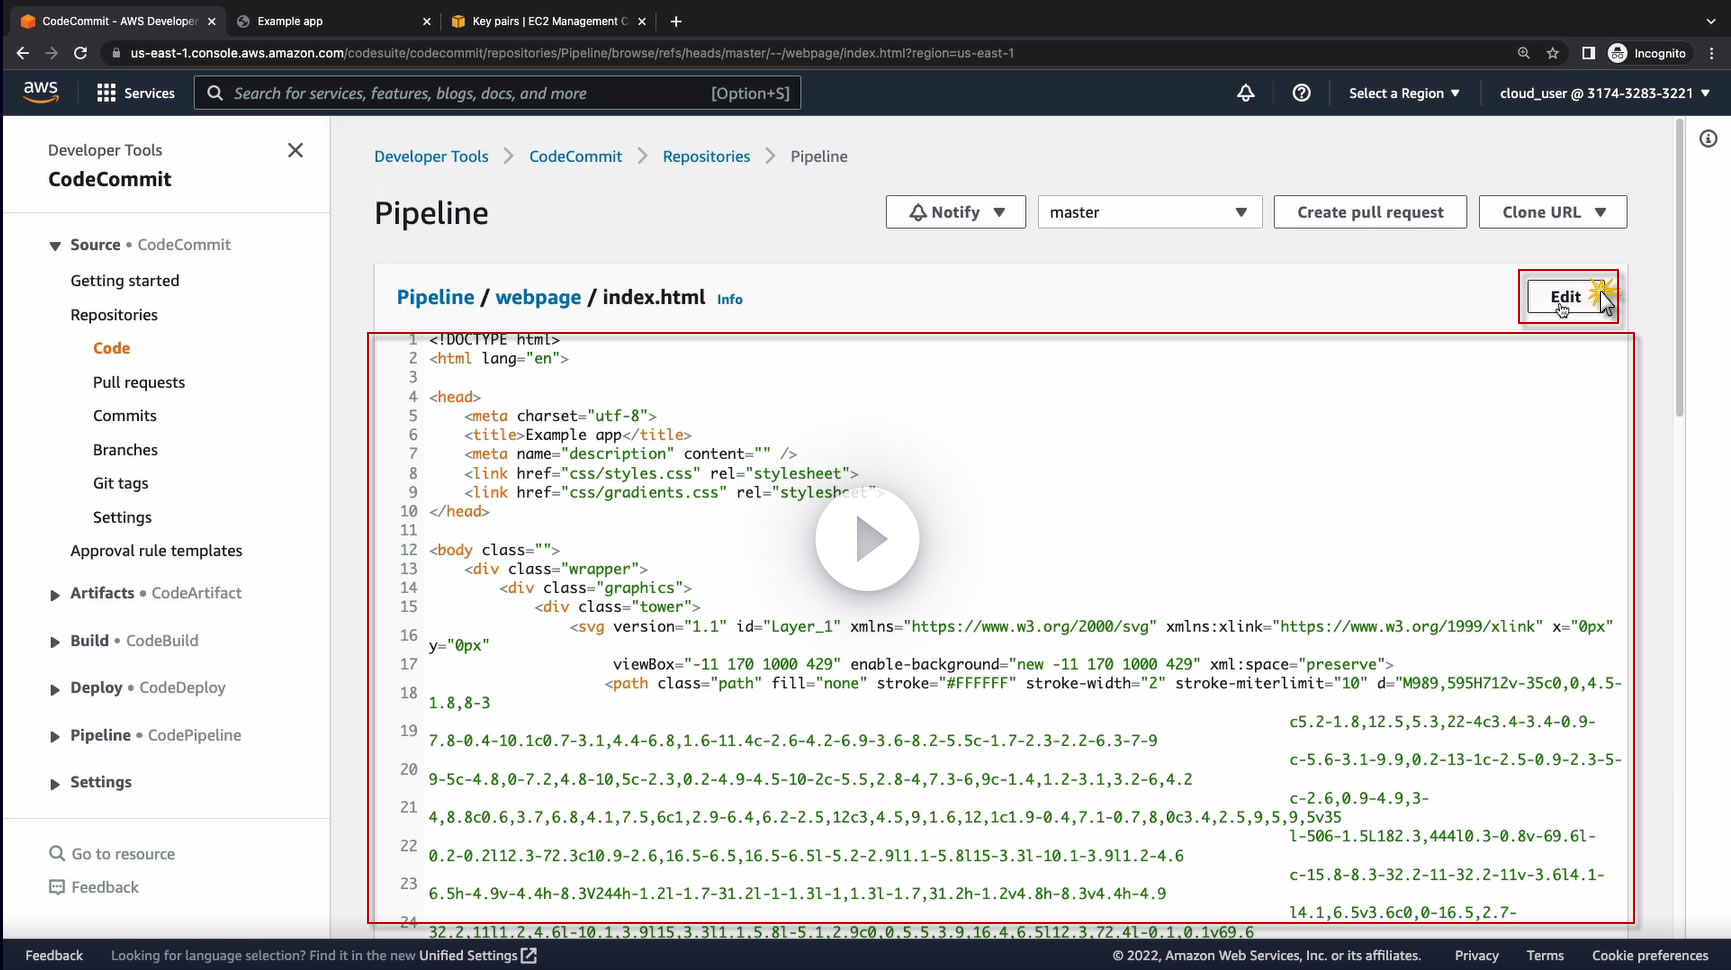
Task: Click the help question mark icon
Action: pos(1301,93)
